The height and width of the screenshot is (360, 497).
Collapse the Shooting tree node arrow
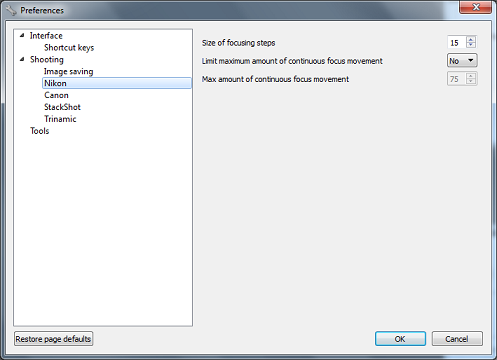tap(22, 59)
